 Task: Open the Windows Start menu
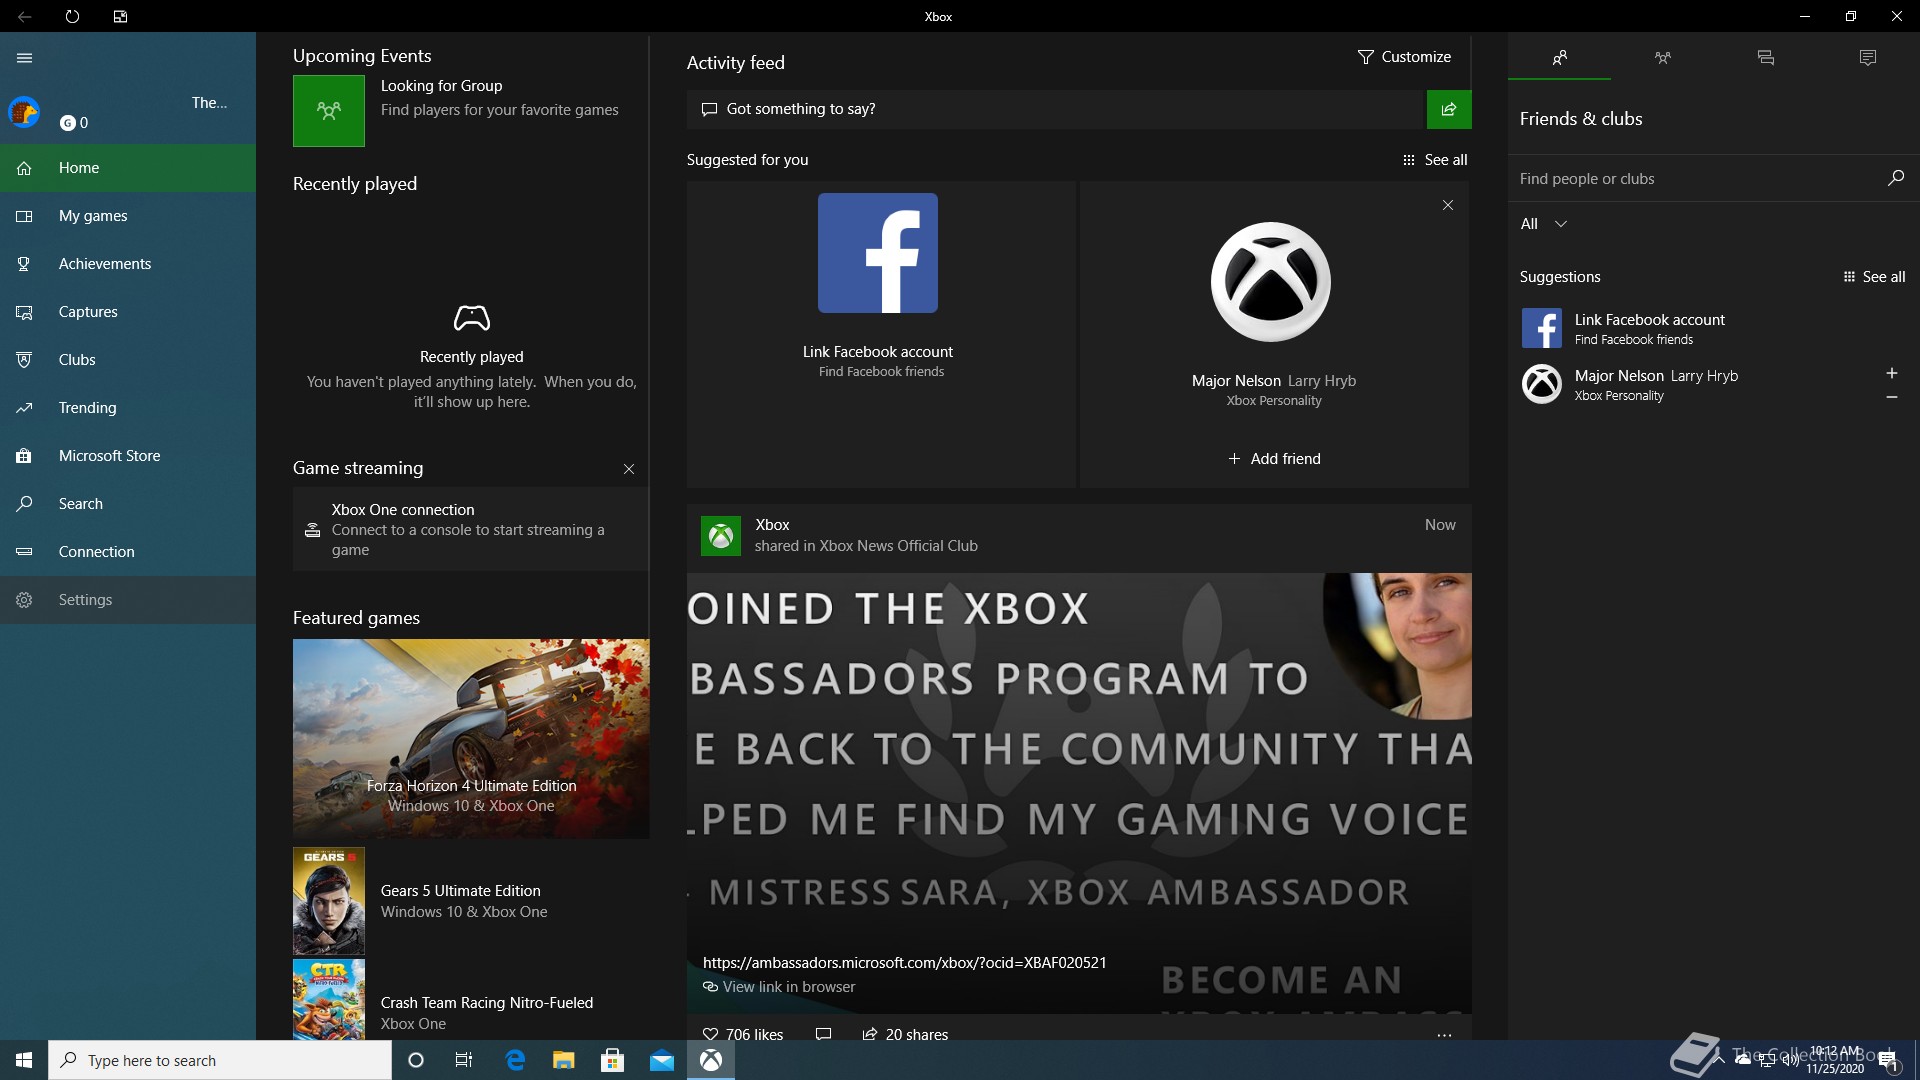24,1060
